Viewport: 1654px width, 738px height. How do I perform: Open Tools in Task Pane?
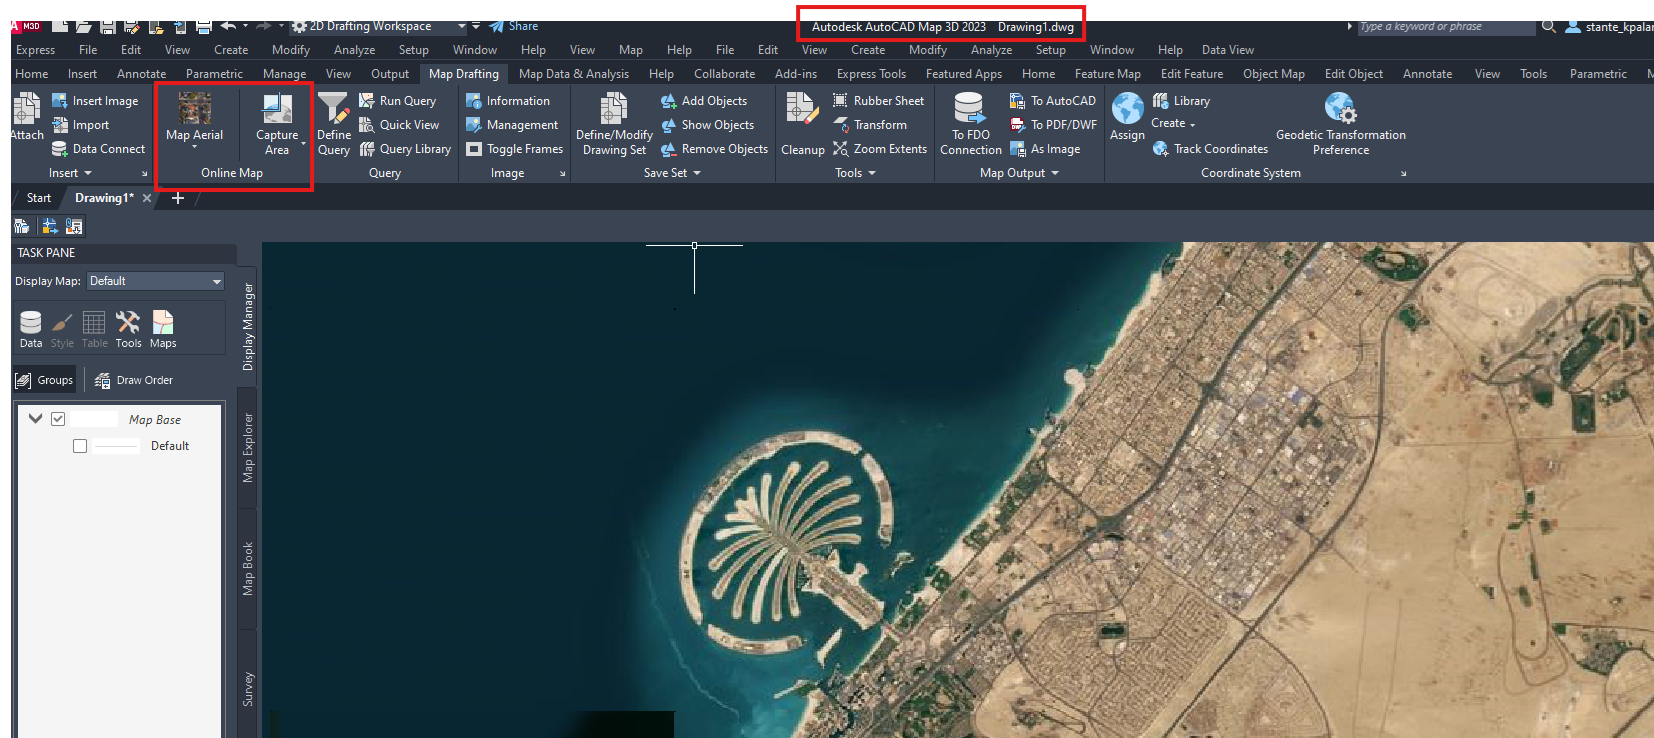pyautogui.click(x=128, y=329)
